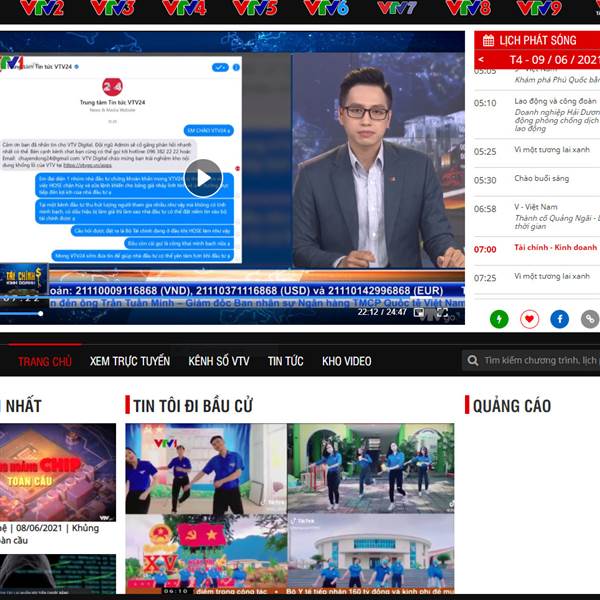The height and width of the screenshot is (600, 600).
Task: Enter fullscreen mode in video player
Action: [x=442, y=313]
